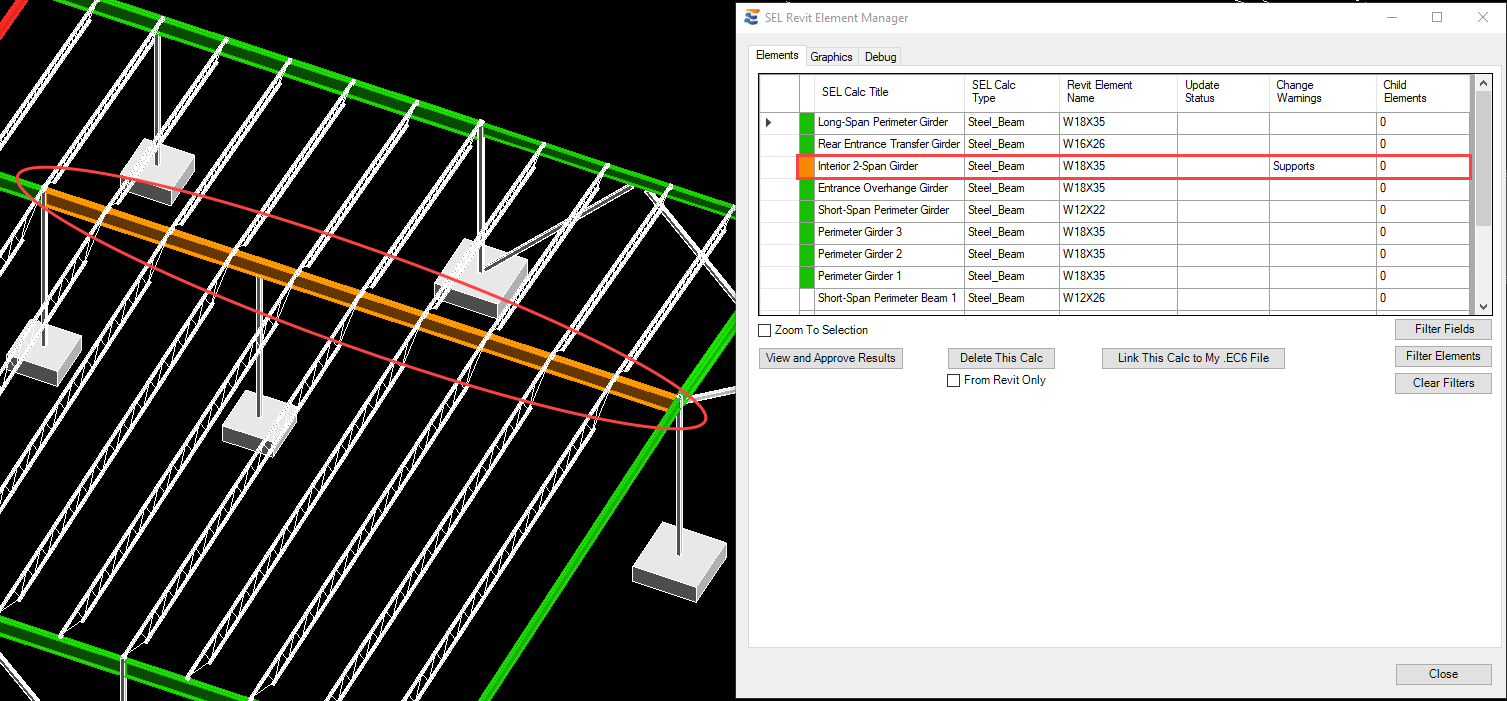Click the orange swatch for Interior 2-Span Girder
This screenshot has width=1507, height=701.
coord(807,166)
